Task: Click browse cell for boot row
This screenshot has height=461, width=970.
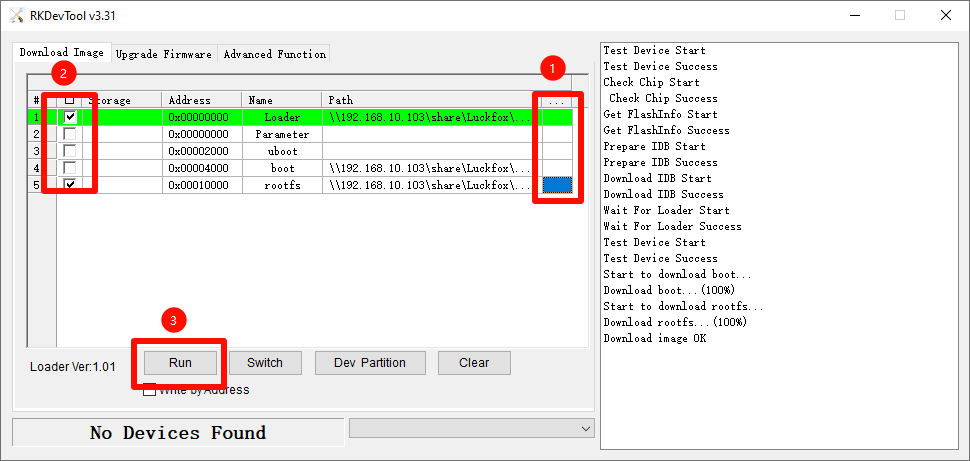Action: [557, 168]
